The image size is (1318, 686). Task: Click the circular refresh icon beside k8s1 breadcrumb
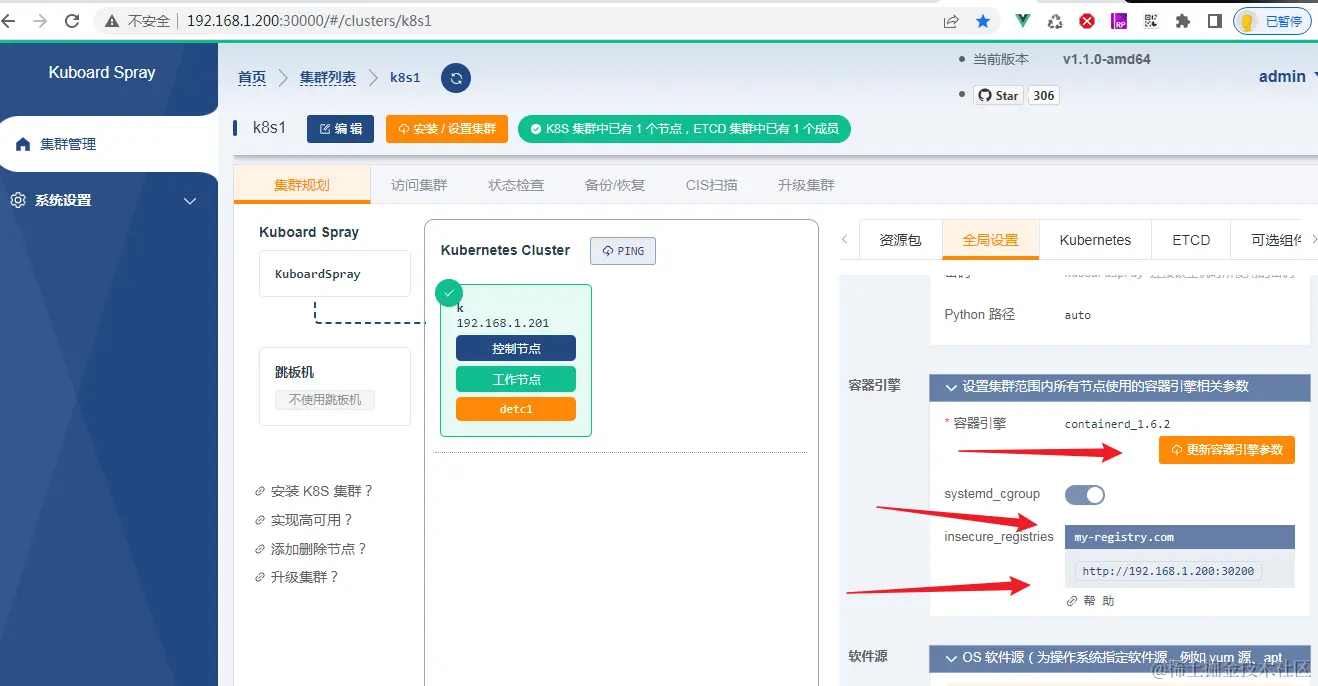[x=456, y=78]
